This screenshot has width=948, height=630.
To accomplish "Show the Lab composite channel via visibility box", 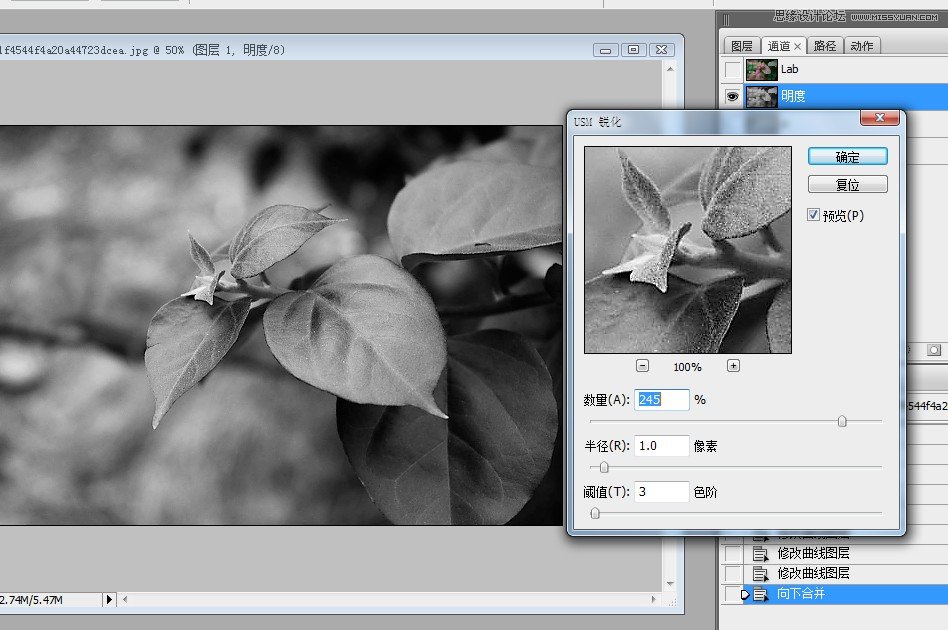I will (x=732, y=70).
